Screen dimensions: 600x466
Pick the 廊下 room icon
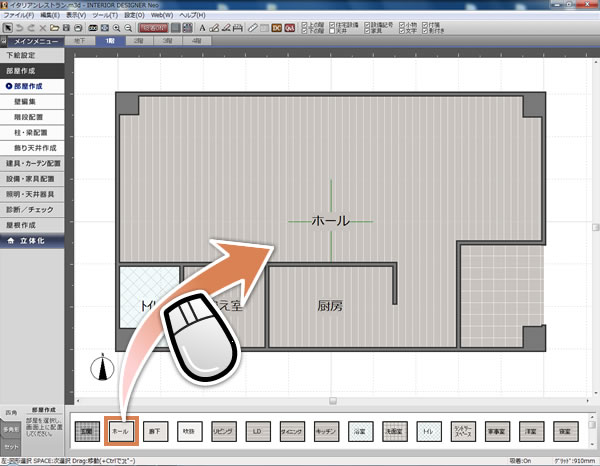pyautogui.click(x=154, y=431)
